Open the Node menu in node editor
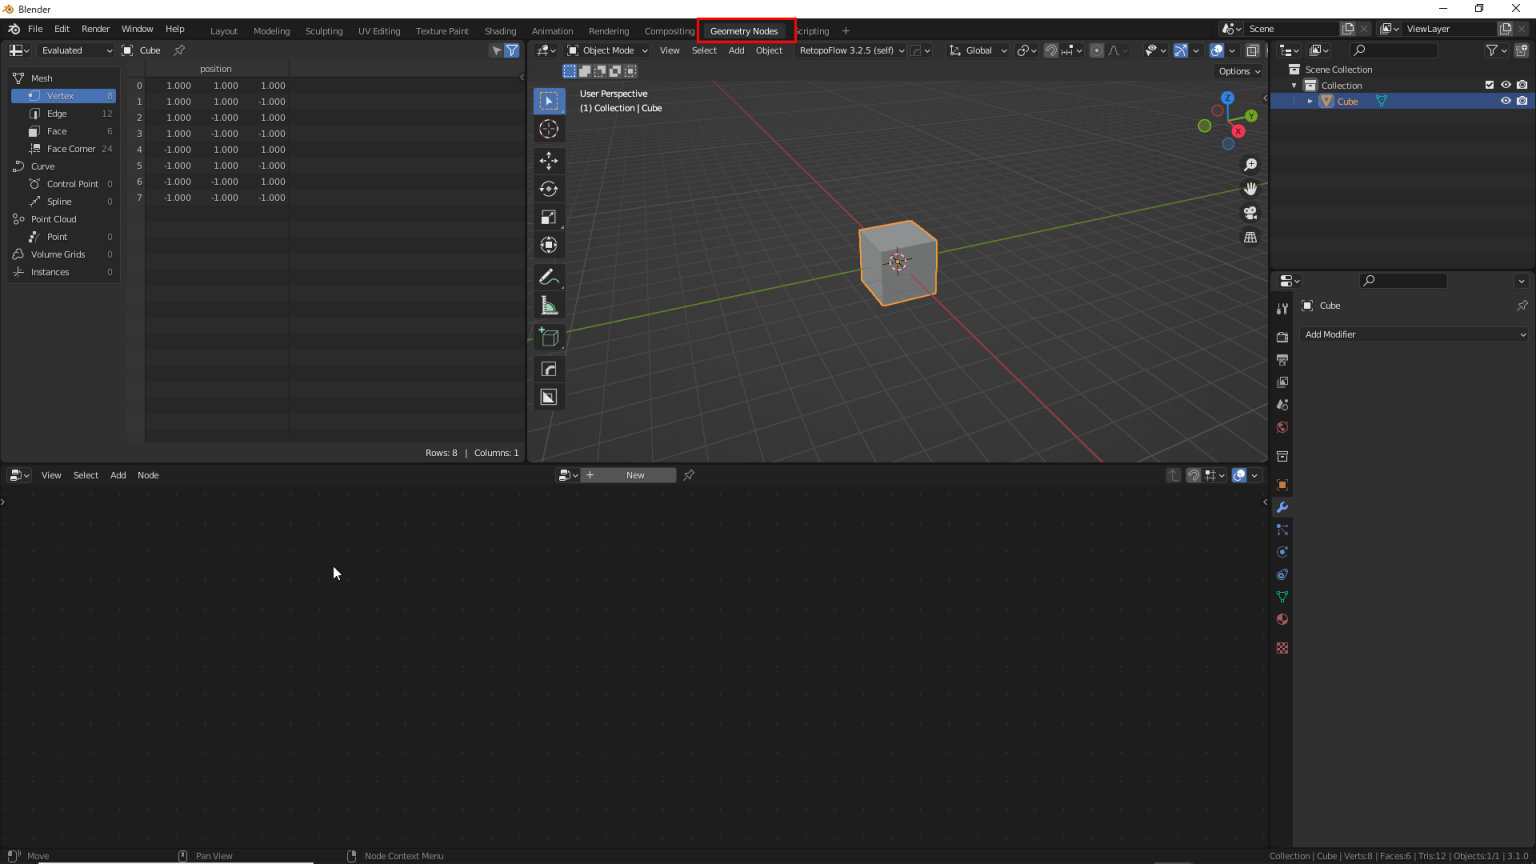Screen dimensions: 1536x864 tap(148, 475)
